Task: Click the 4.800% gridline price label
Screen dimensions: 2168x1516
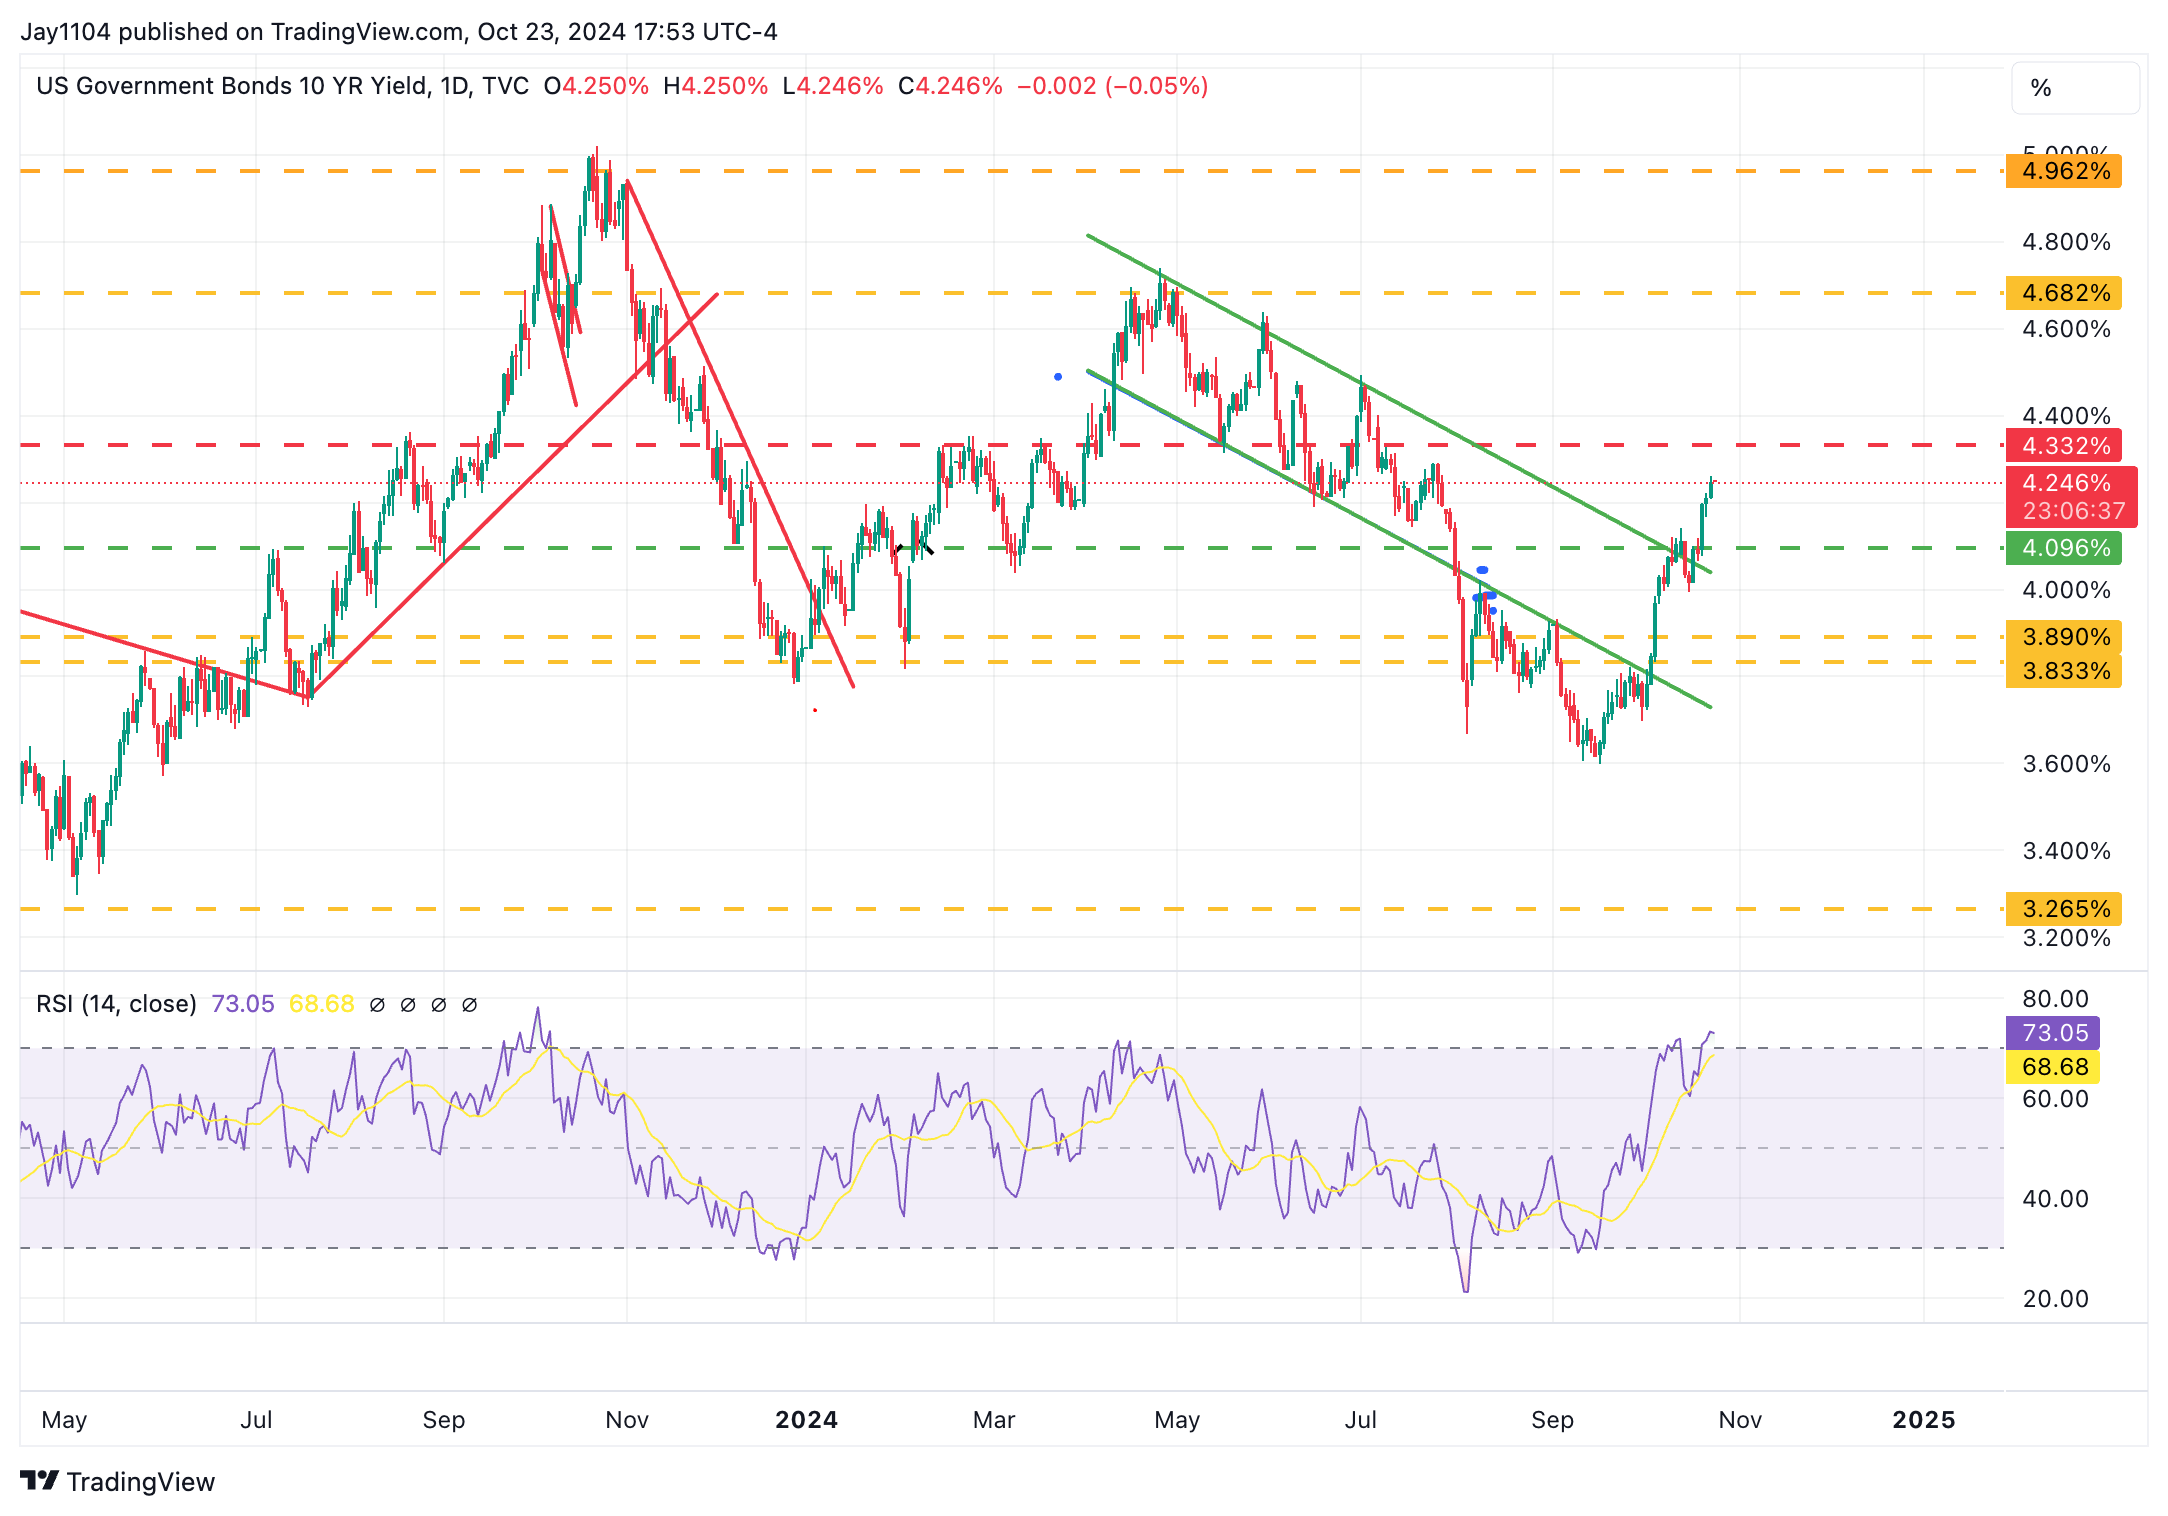Action: 2066,242
